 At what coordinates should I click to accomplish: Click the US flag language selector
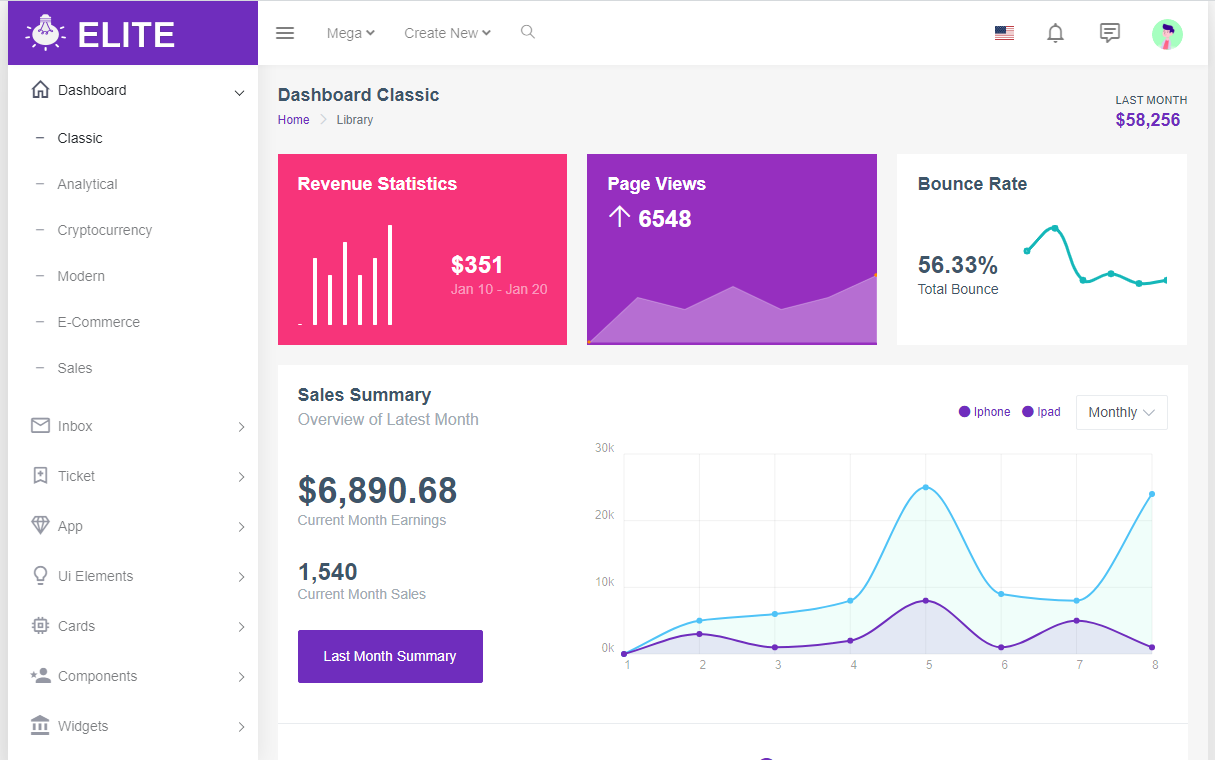[1004, 32]
